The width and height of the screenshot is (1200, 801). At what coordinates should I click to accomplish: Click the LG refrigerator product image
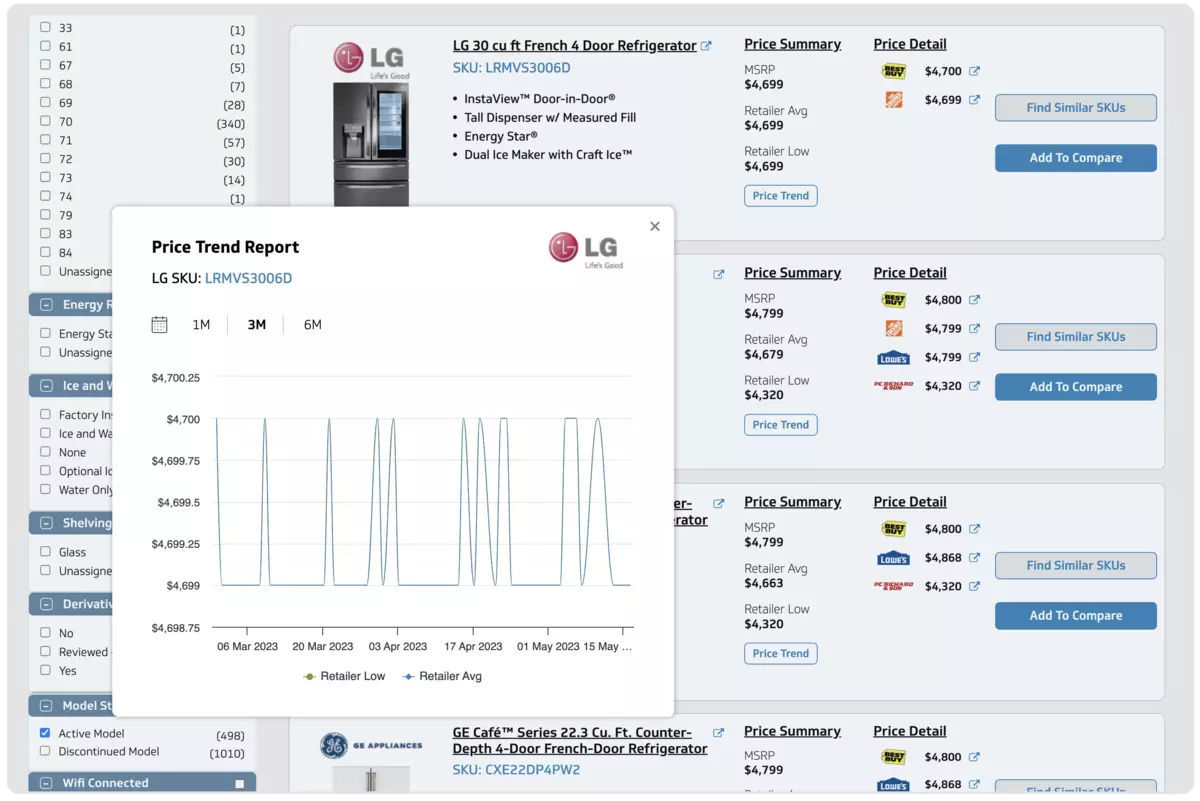click(371, 144)
